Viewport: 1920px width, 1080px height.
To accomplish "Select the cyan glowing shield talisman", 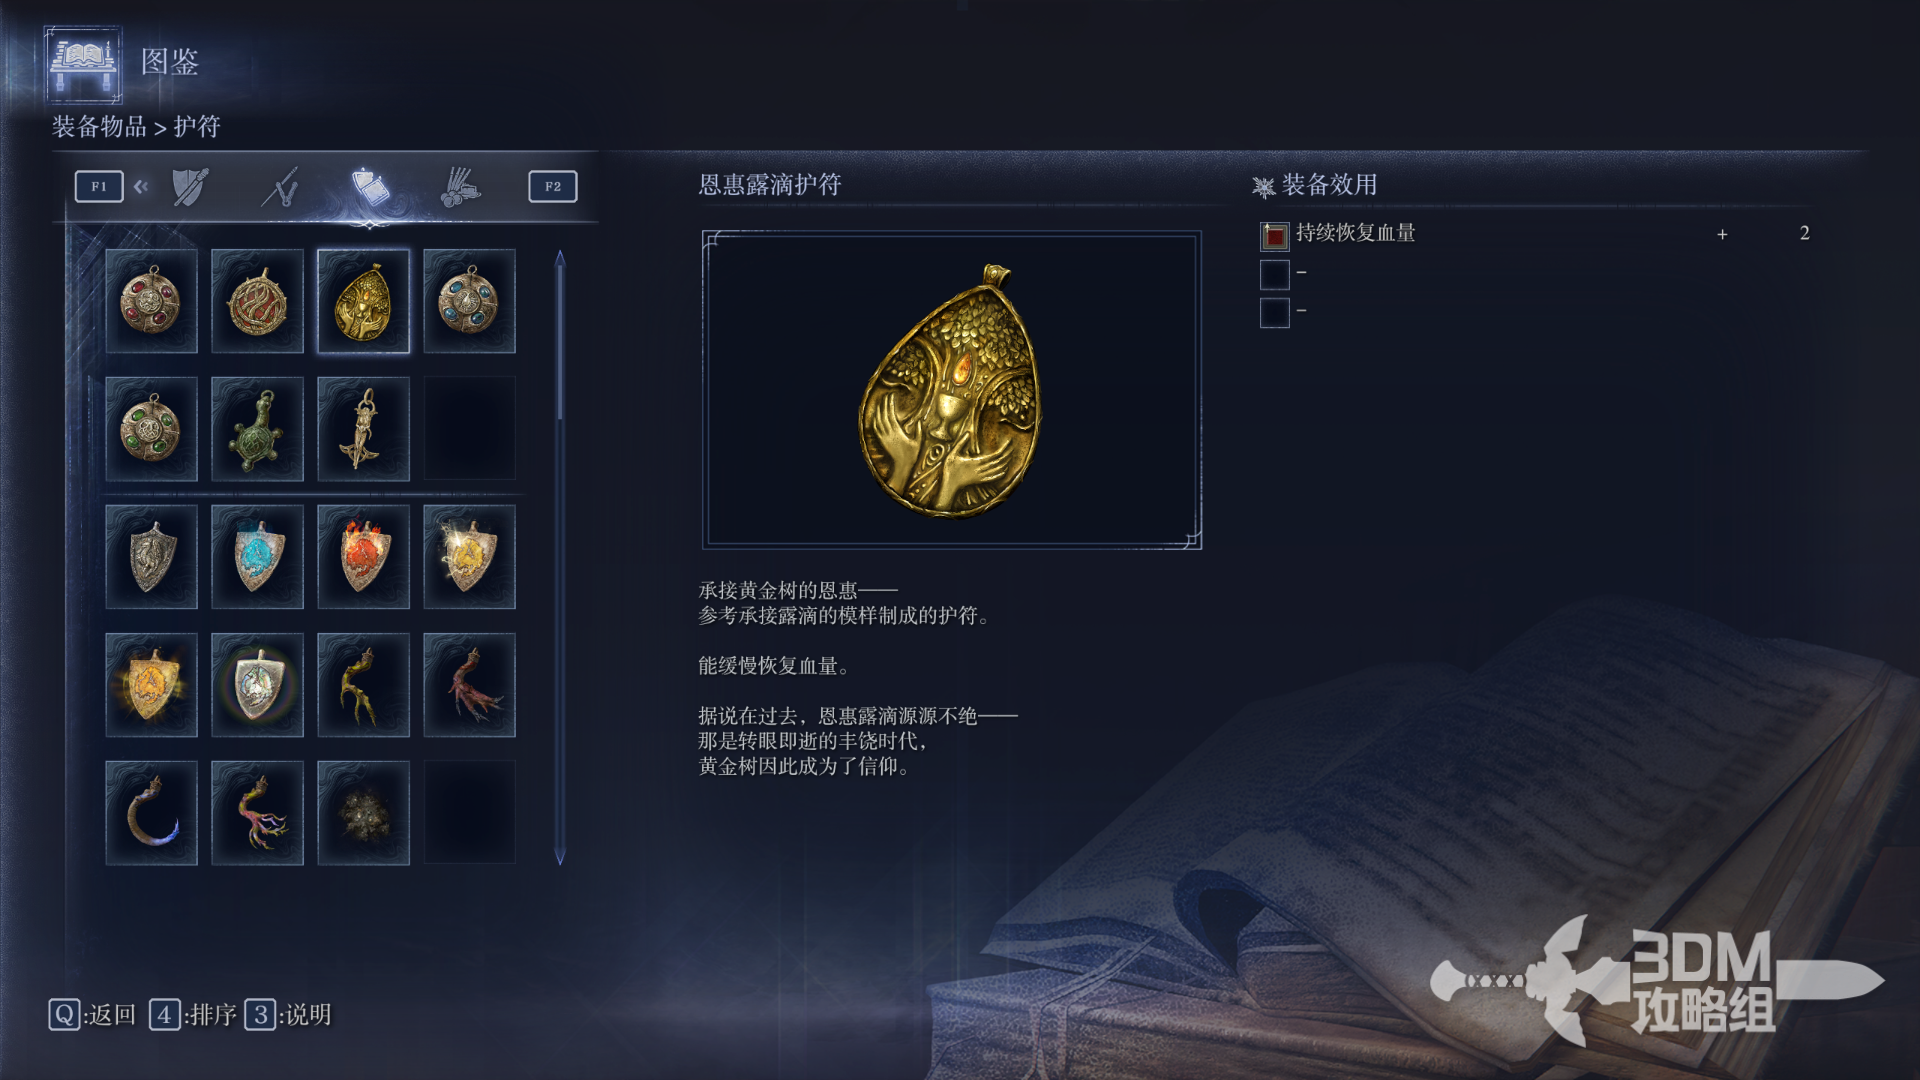I will [x=257, y=557].
